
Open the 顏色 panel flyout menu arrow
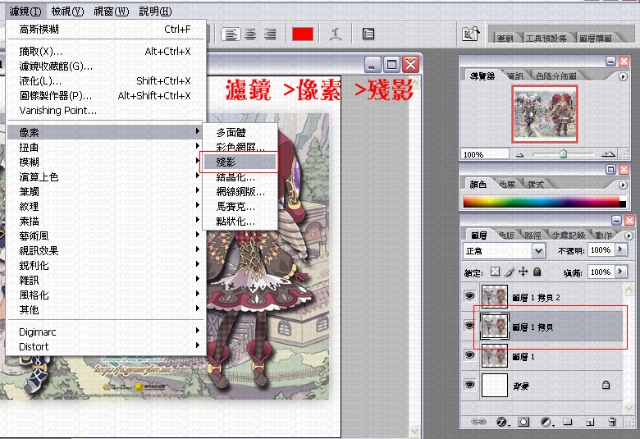coord(623,184)
